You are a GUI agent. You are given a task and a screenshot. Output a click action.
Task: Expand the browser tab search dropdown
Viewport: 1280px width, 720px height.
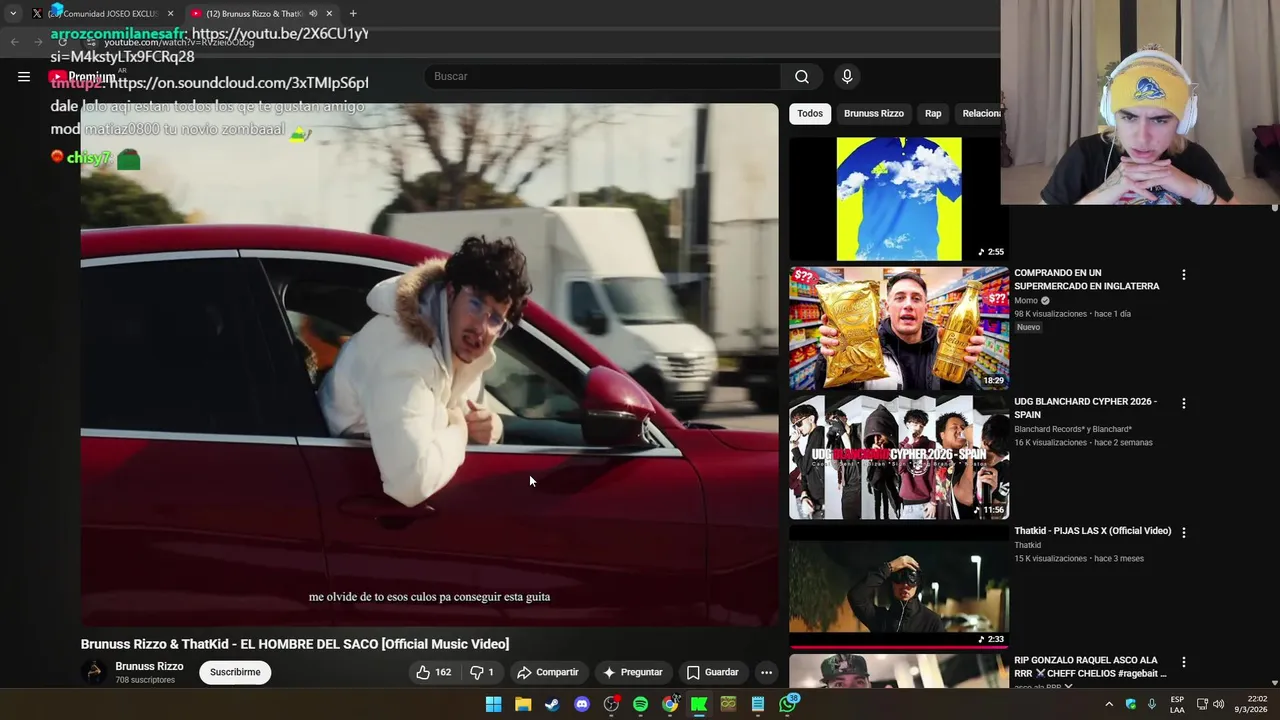tap(13, 13)
